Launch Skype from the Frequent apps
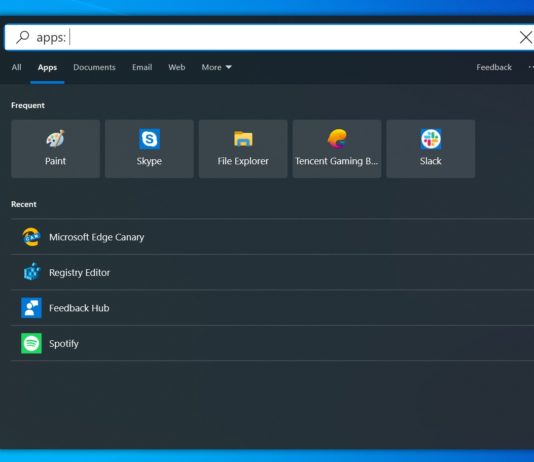This screenshot has width=534, height=462. click(149, 149)
